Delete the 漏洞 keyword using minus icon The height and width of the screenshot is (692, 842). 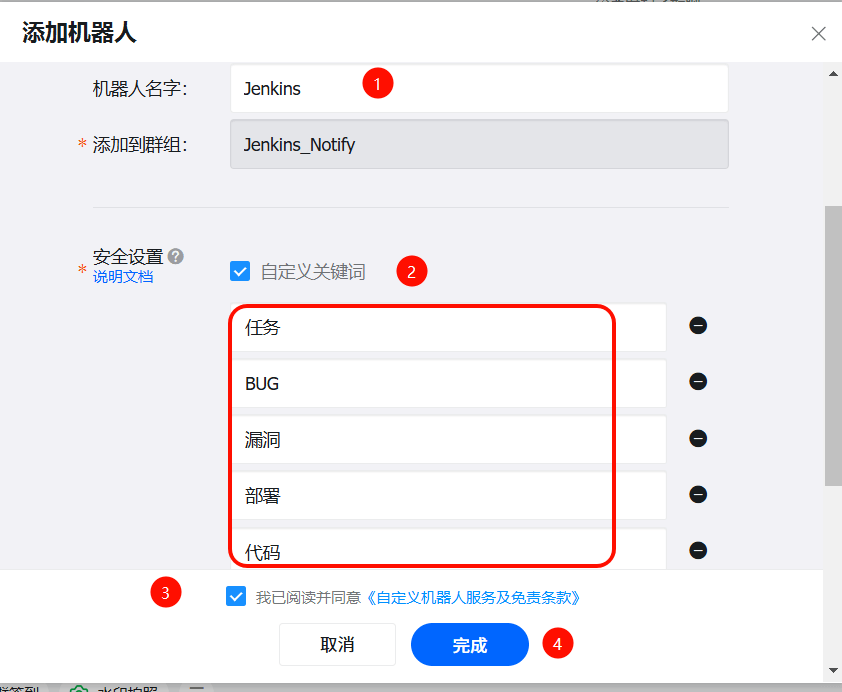pos(698,439)
